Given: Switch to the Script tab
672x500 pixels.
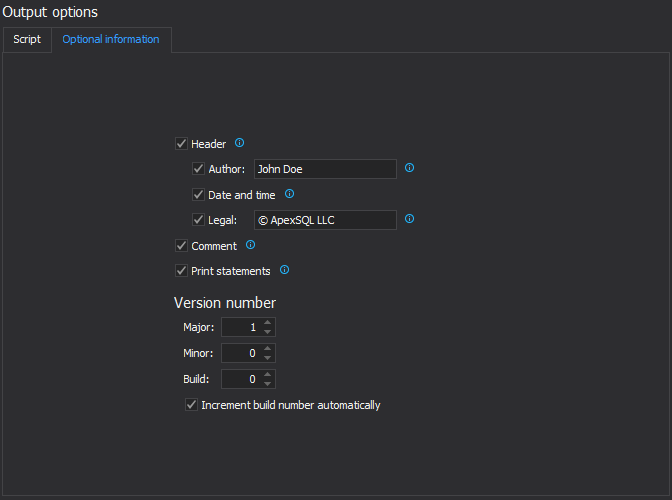Looking at the screenshot, I should coord(27,40).
